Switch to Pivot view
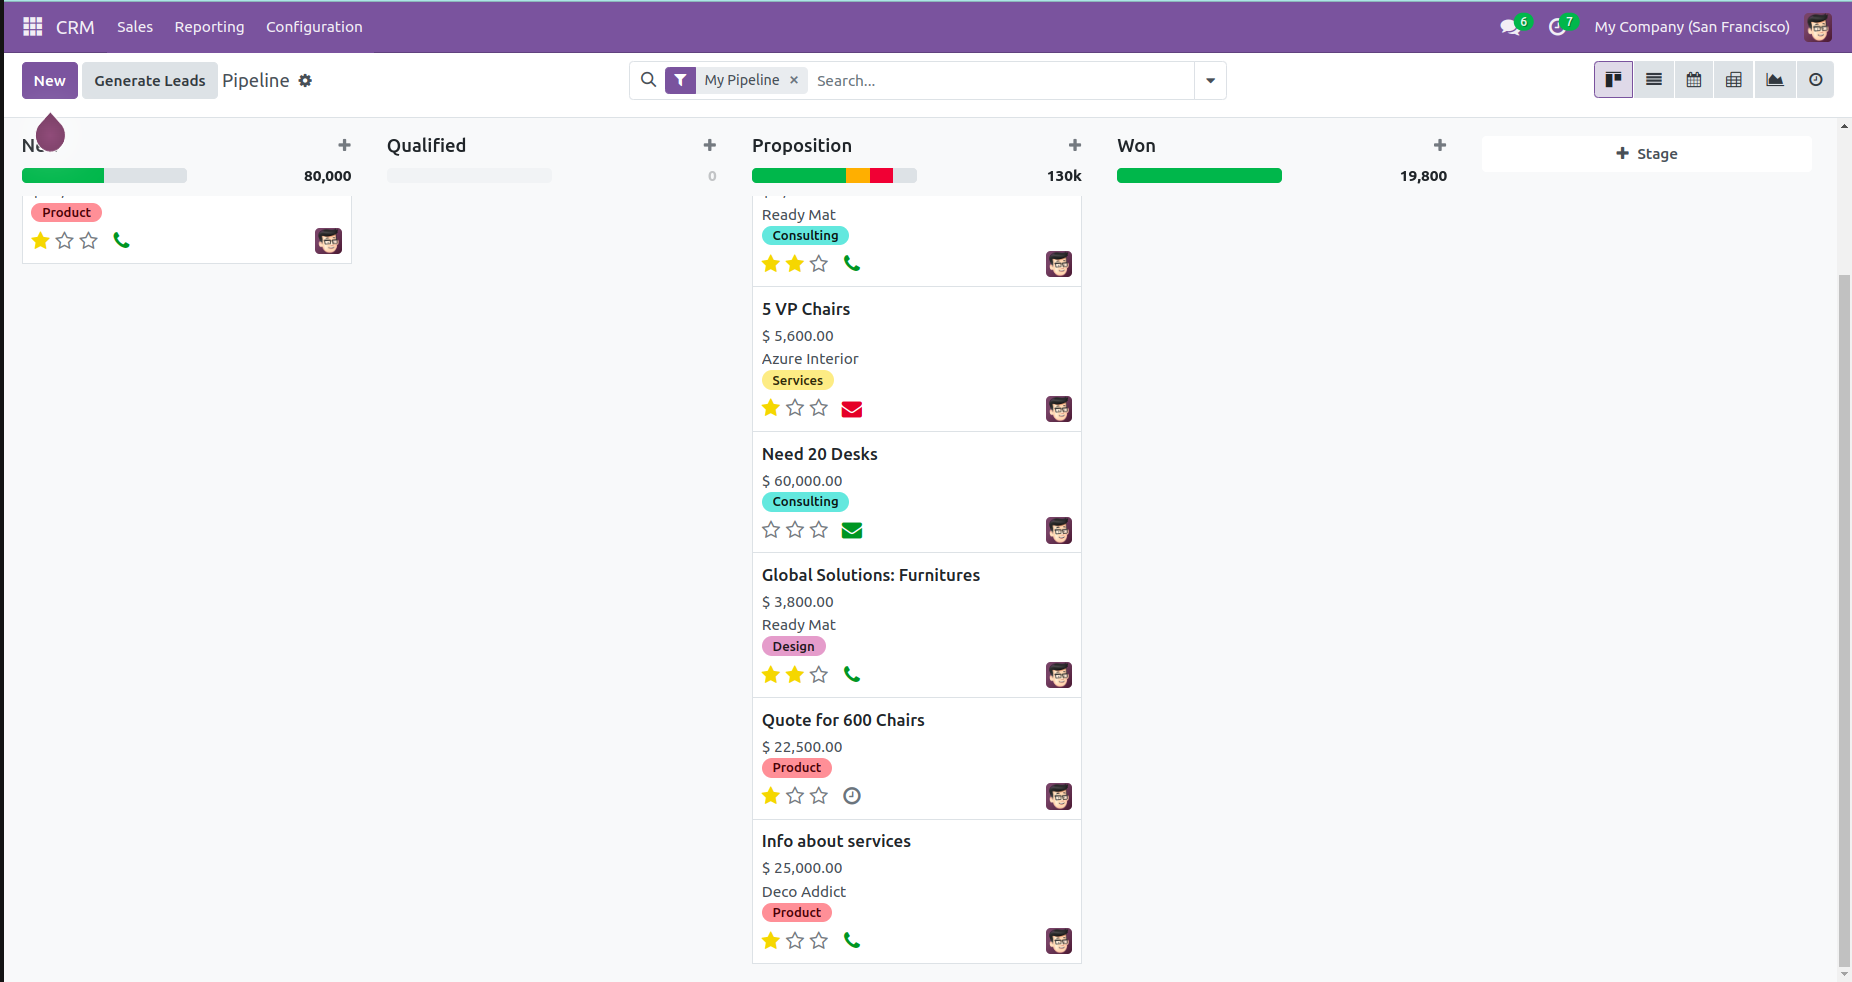This screenshot has width=1852, height=982. (x=1734, y=80)
